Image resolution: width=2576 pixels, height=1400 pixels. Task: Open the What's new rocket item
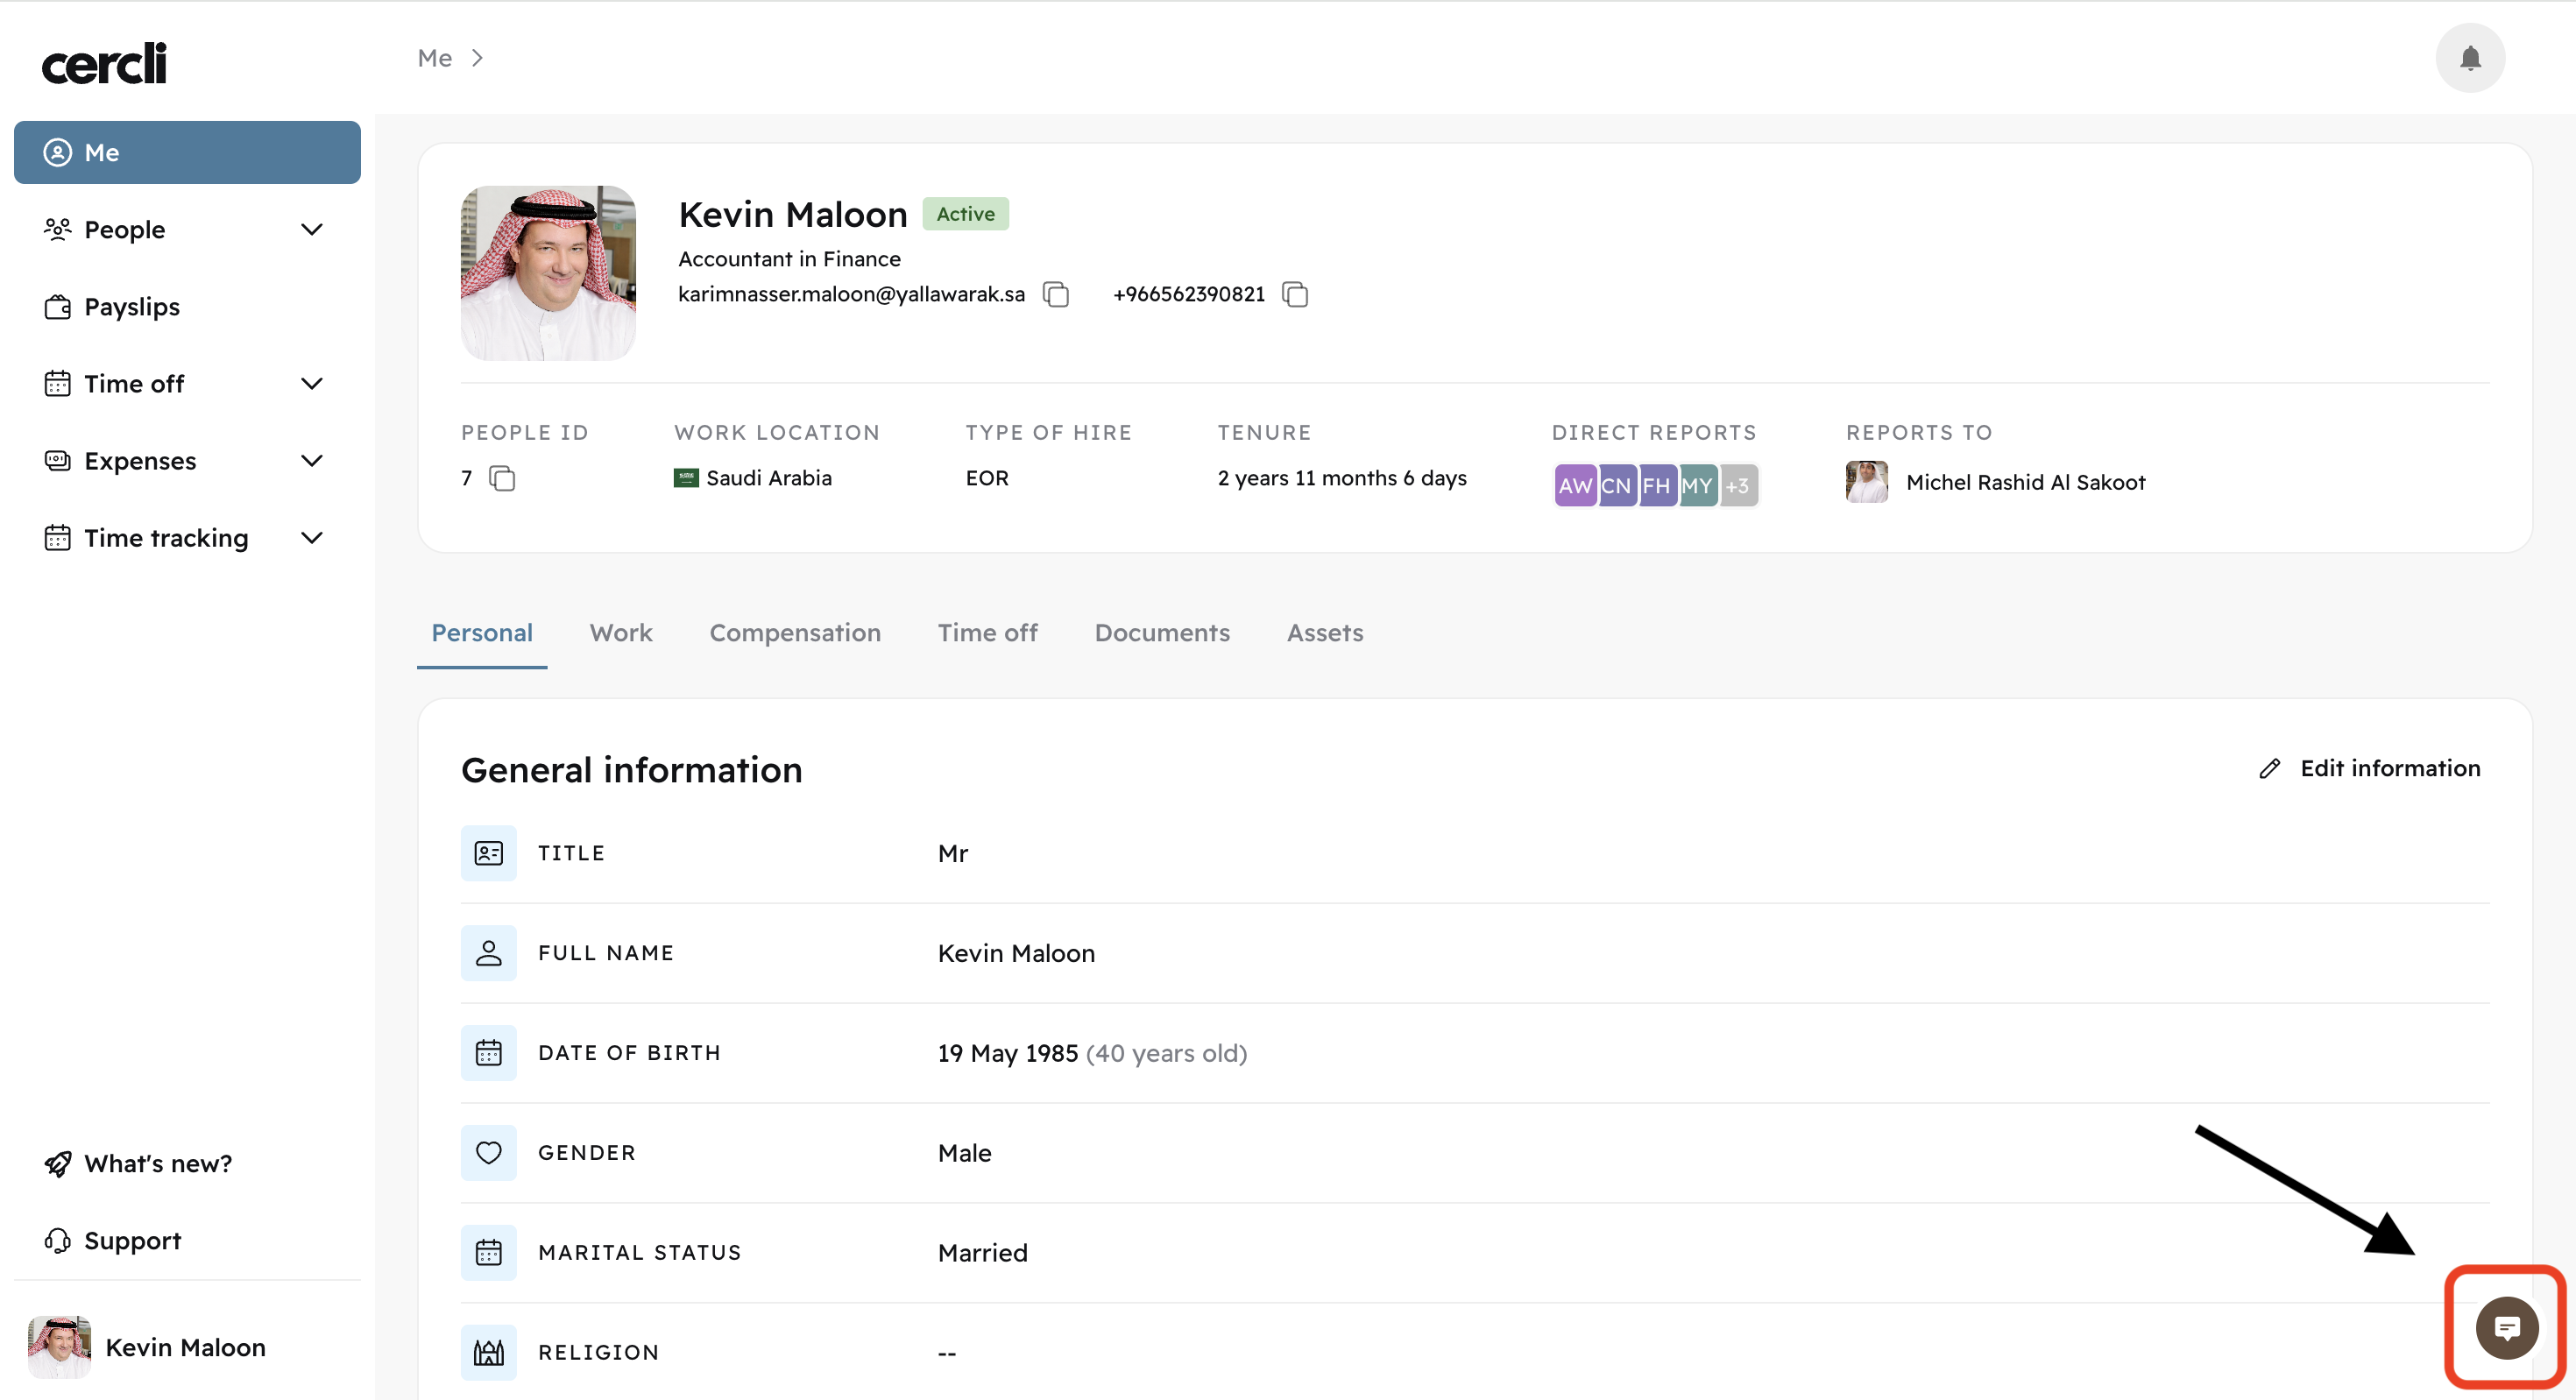157,1163
